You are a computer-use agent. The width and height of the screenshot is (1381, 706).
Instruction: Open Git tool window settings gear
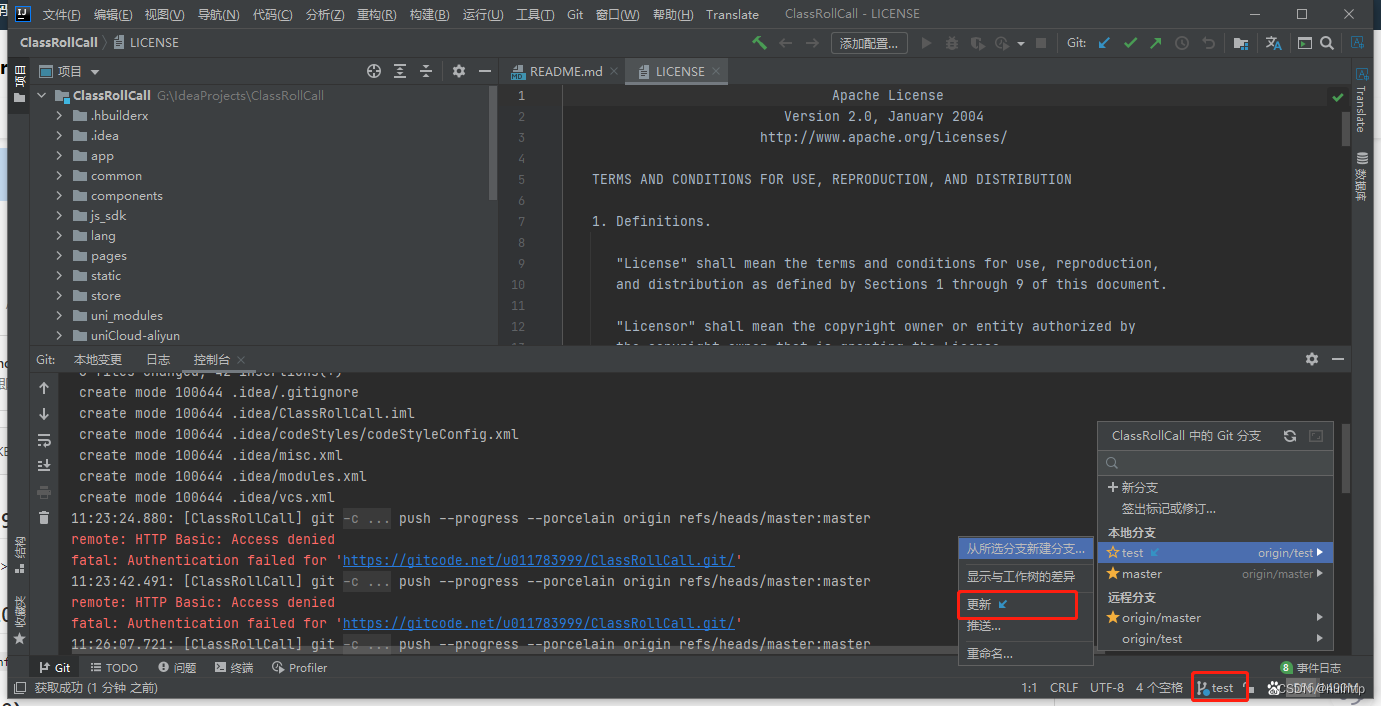[x=1312, y=359]
